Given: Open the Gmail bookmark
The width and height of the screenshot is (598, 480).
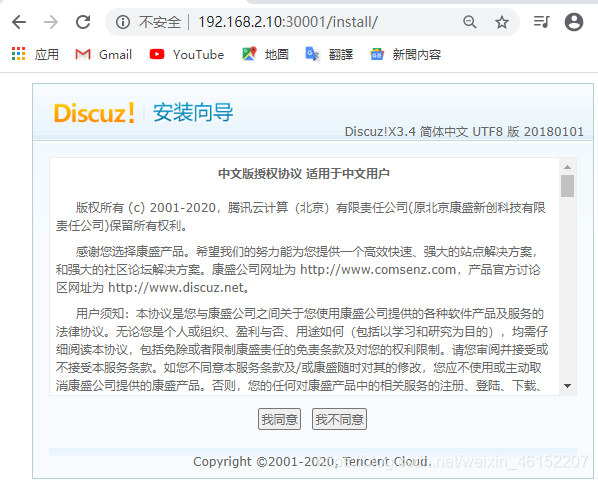Looking at the screenshot, I should [x=103, y=54].
